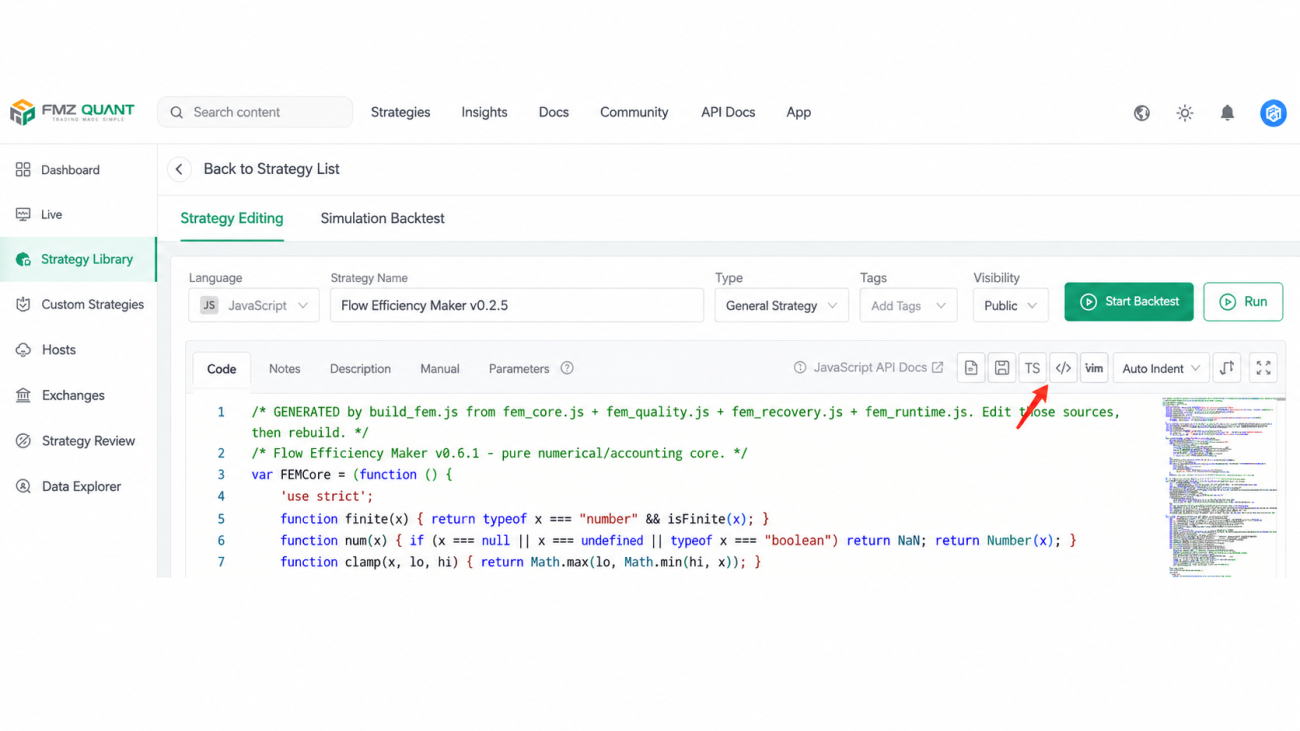The height and width of the screenshot is (731, 1300).
Task: Click the Strategy Name input field
Action: pos(517,306)
